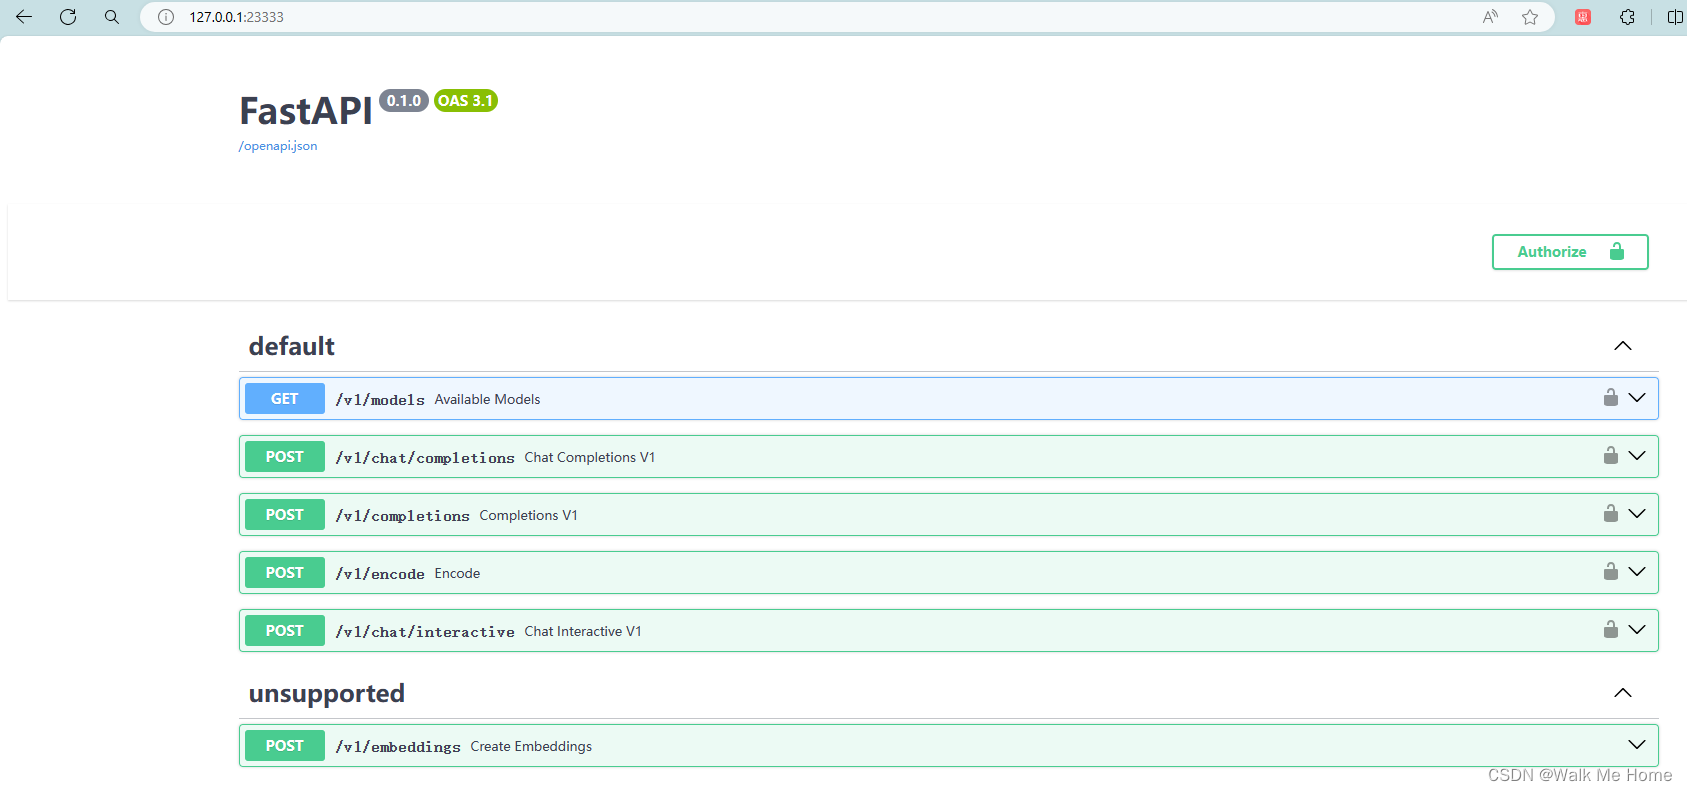Go back with the browser back arrow
The height and width of the screenshot is (791, 1687).
24,17
